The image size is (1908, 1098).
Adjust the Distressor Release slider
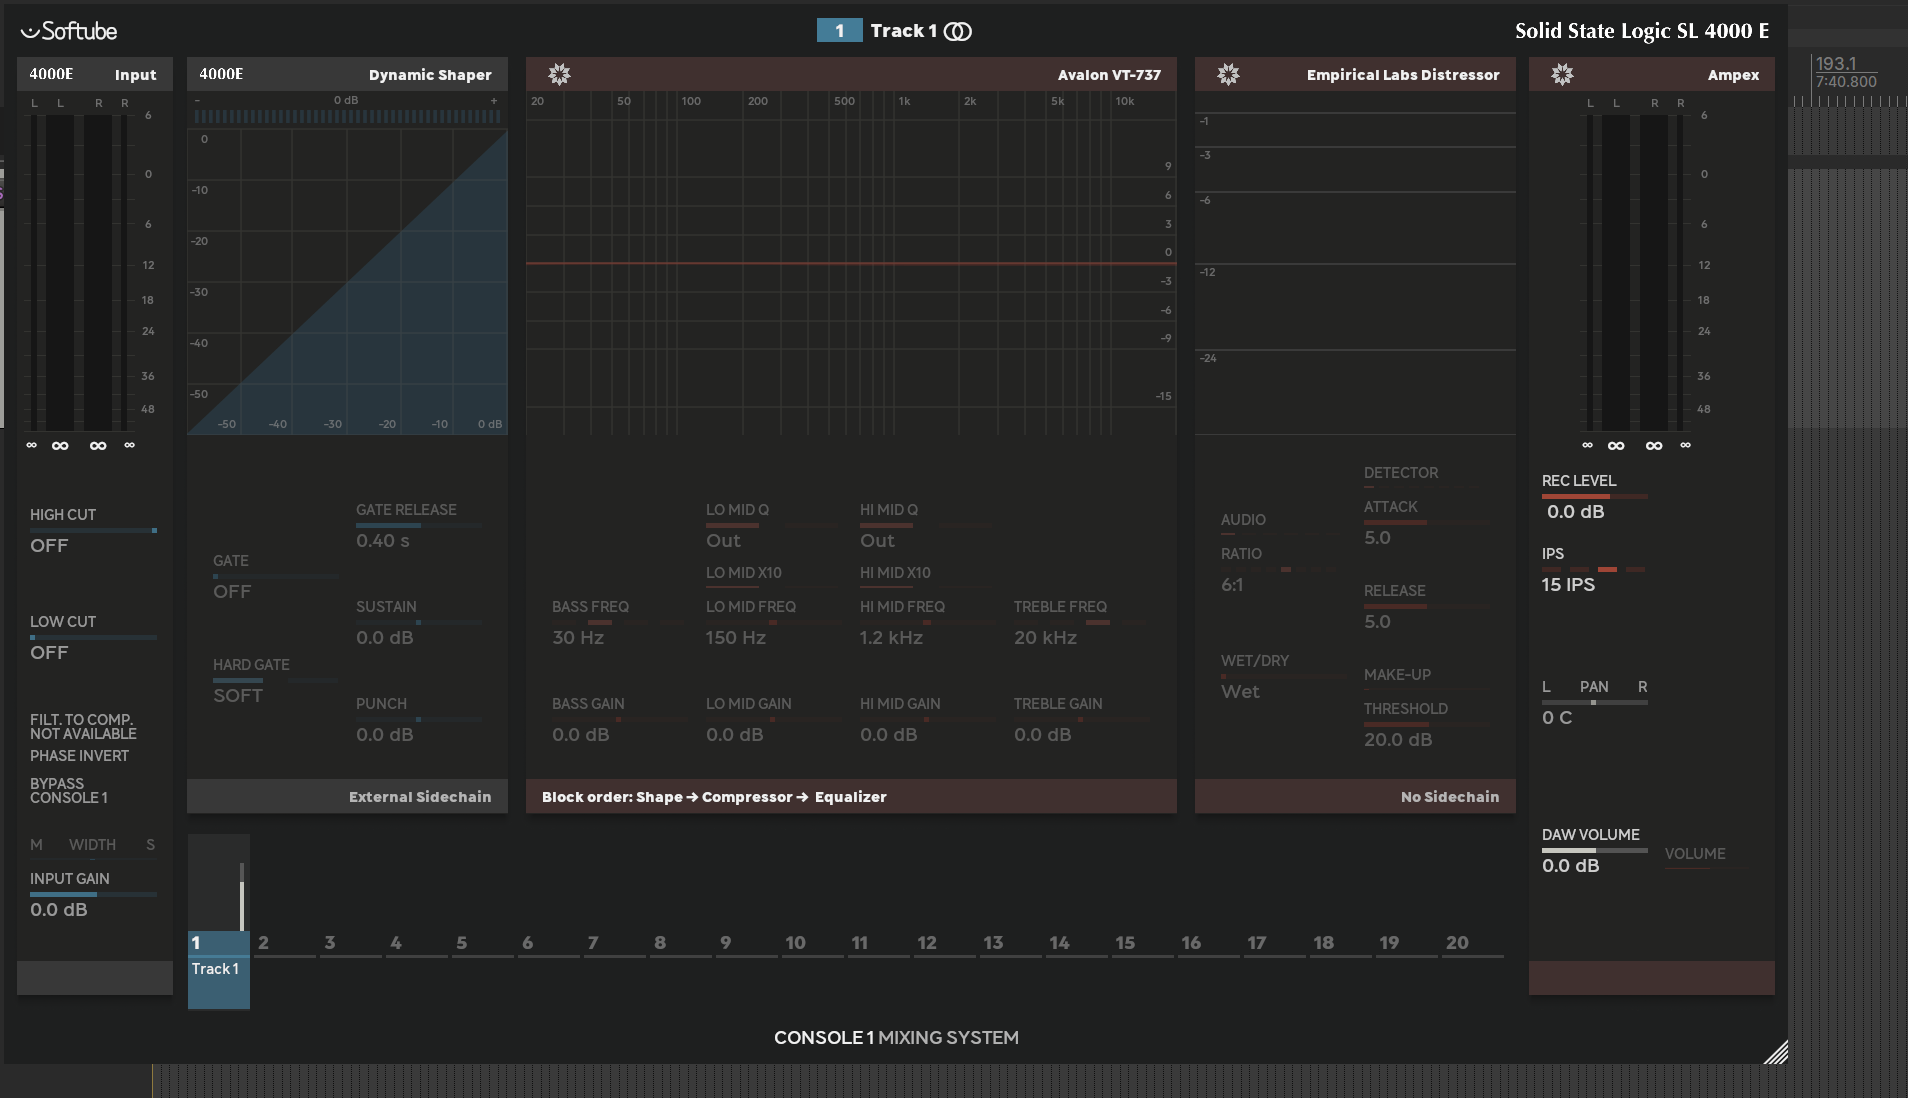(1427, 606)
